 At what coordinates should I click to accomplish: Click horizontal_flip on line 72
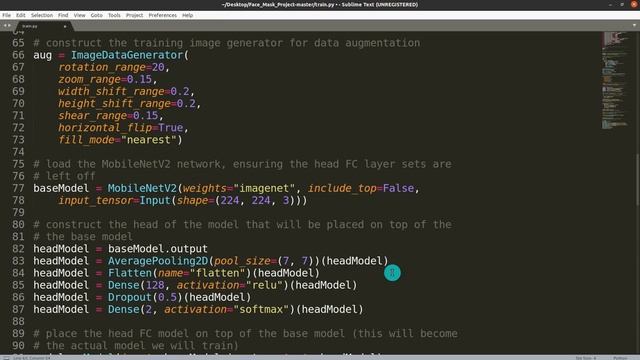(105, 128)
